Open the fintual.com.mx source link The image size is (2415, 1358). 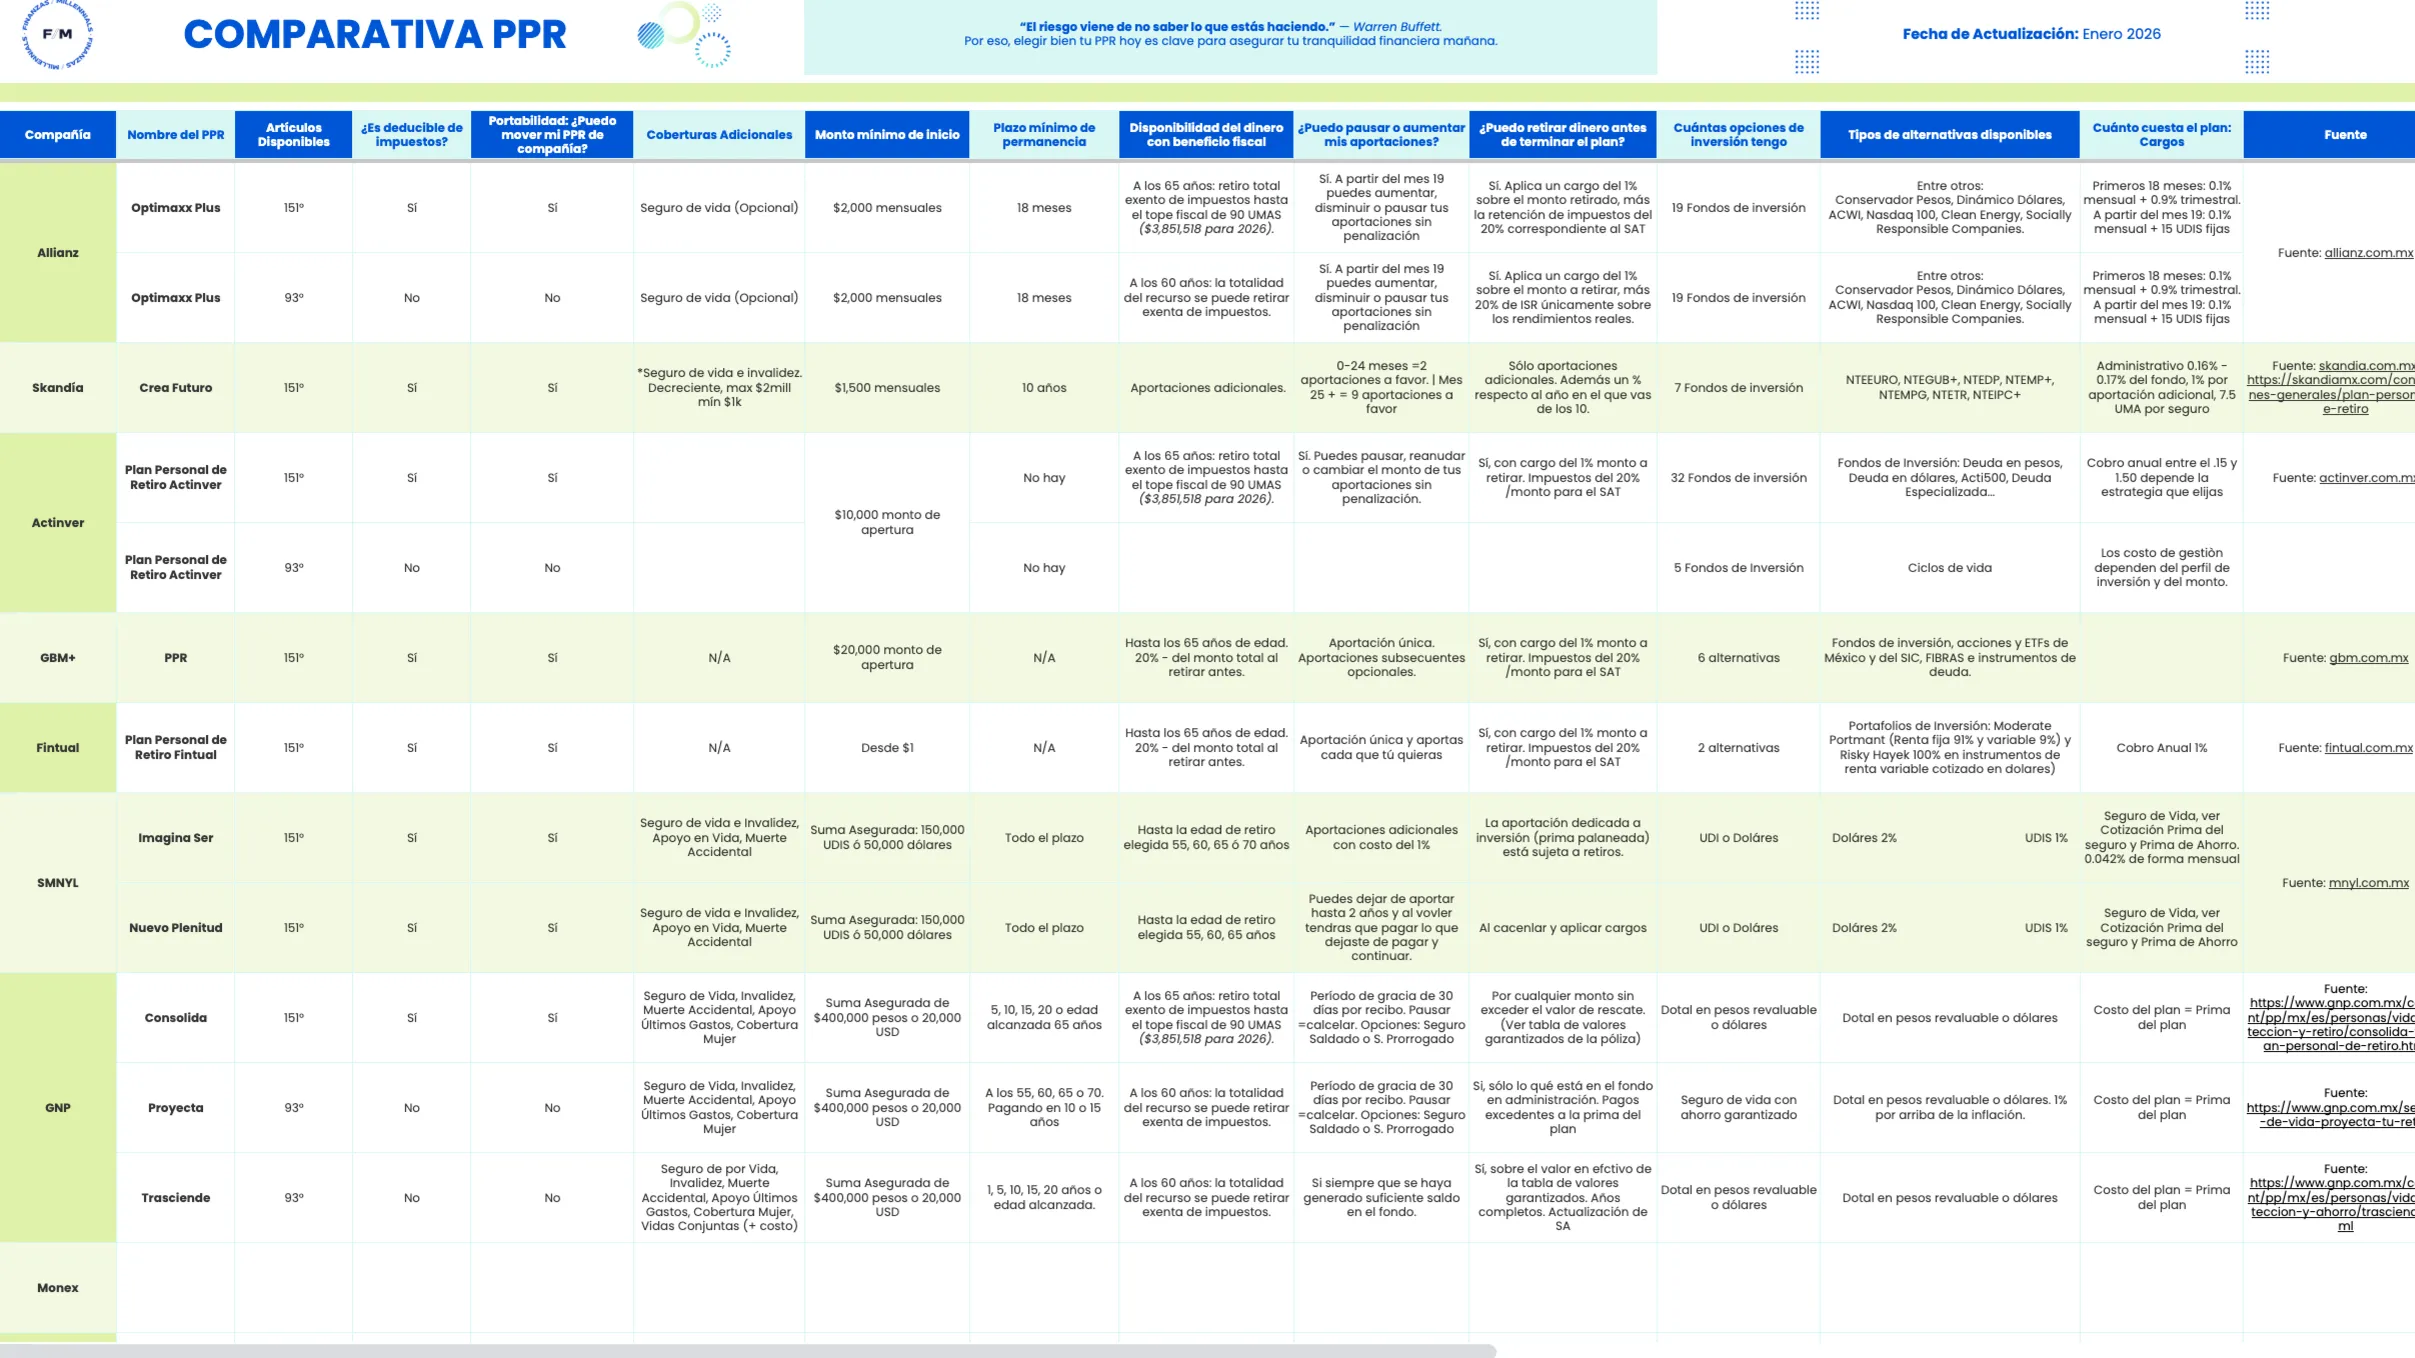pos(2367,748)
